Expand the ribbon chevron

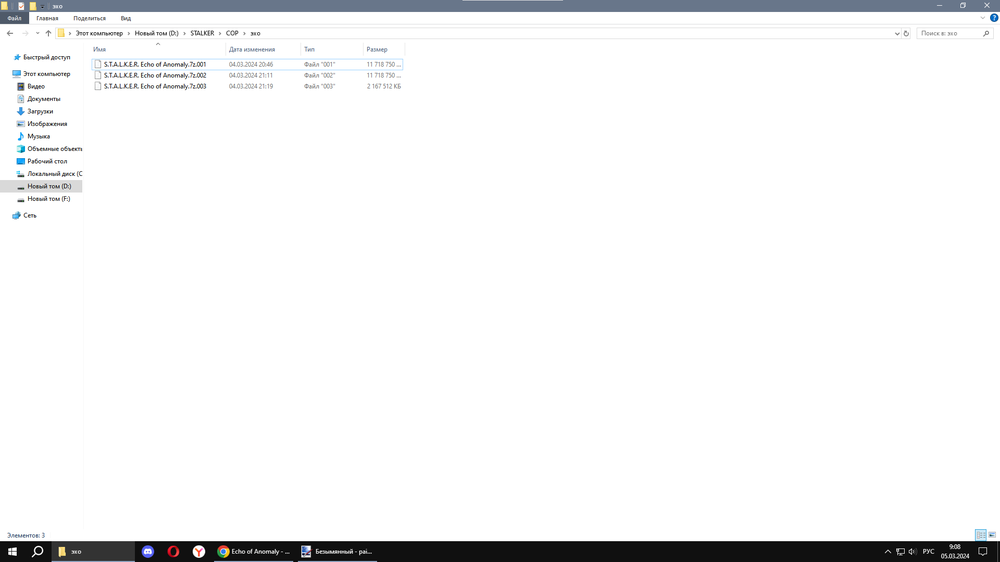tap(983, 18)
